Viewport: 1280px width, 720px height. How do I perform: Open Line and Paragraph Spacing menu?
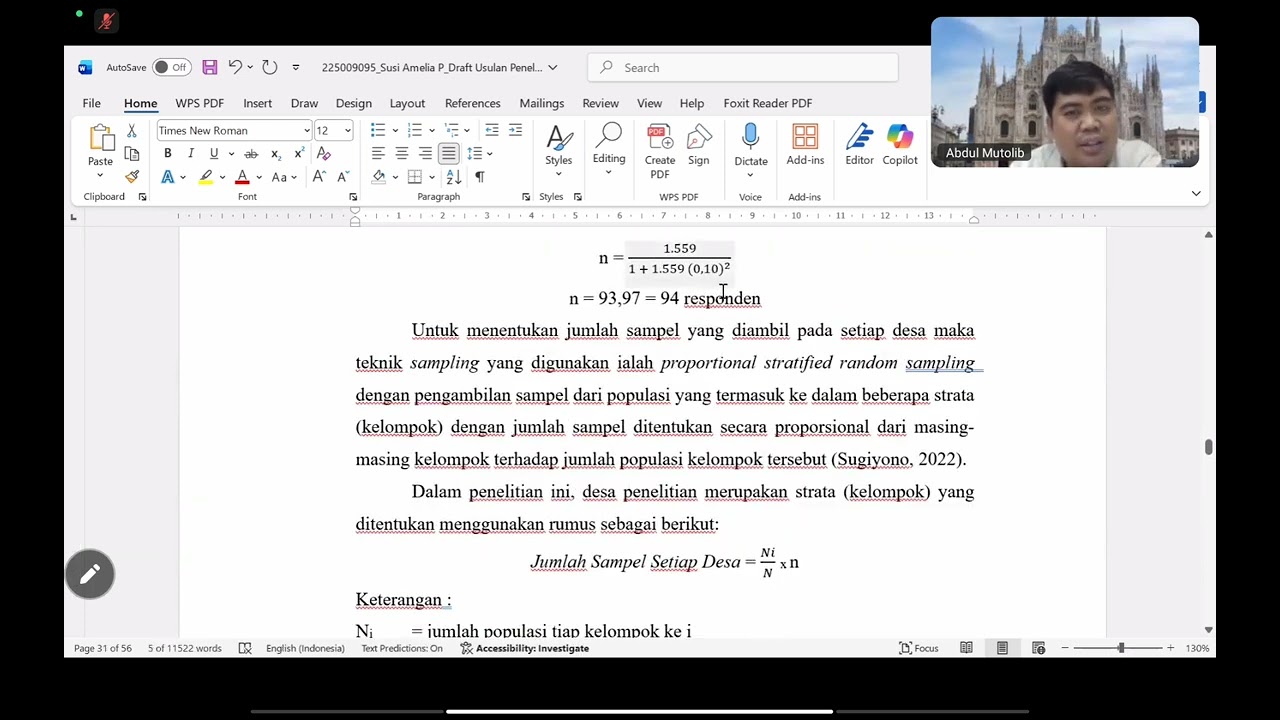click(x=475, y=154)
